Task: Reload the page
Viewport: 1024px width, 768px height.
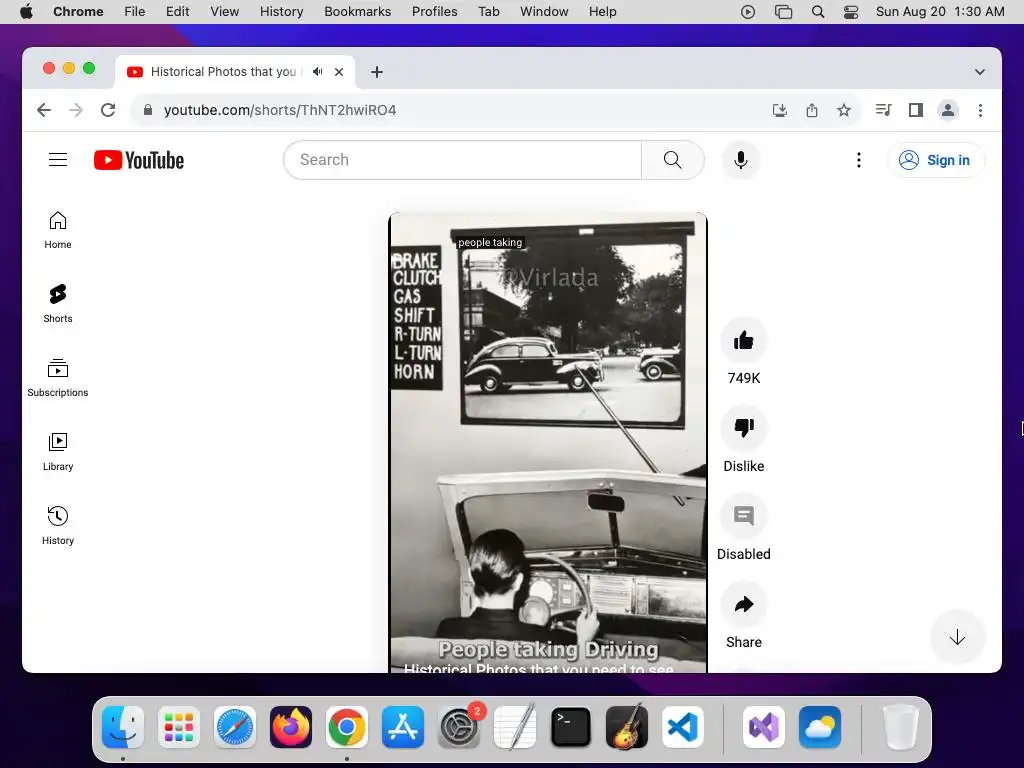Action: pos(108,110)
